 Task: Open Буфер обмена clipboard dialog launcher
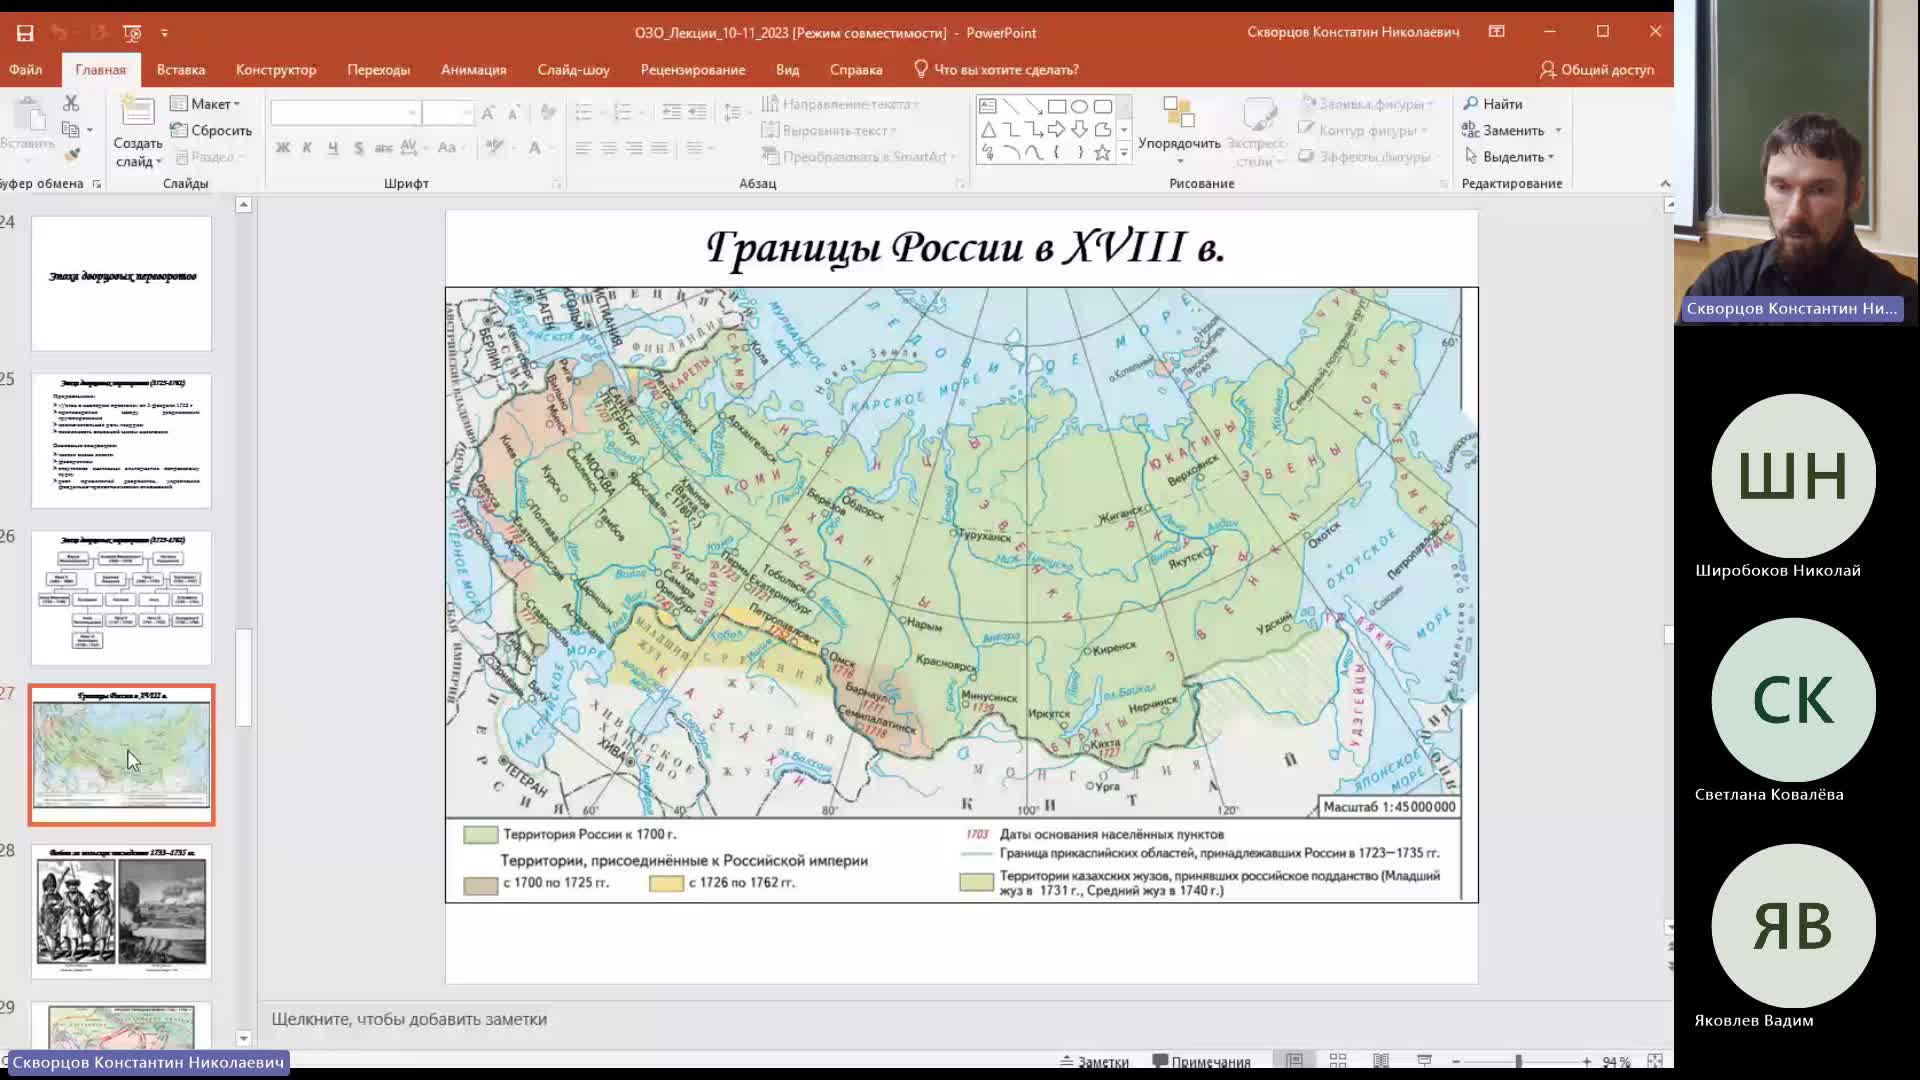pos(97,184)
